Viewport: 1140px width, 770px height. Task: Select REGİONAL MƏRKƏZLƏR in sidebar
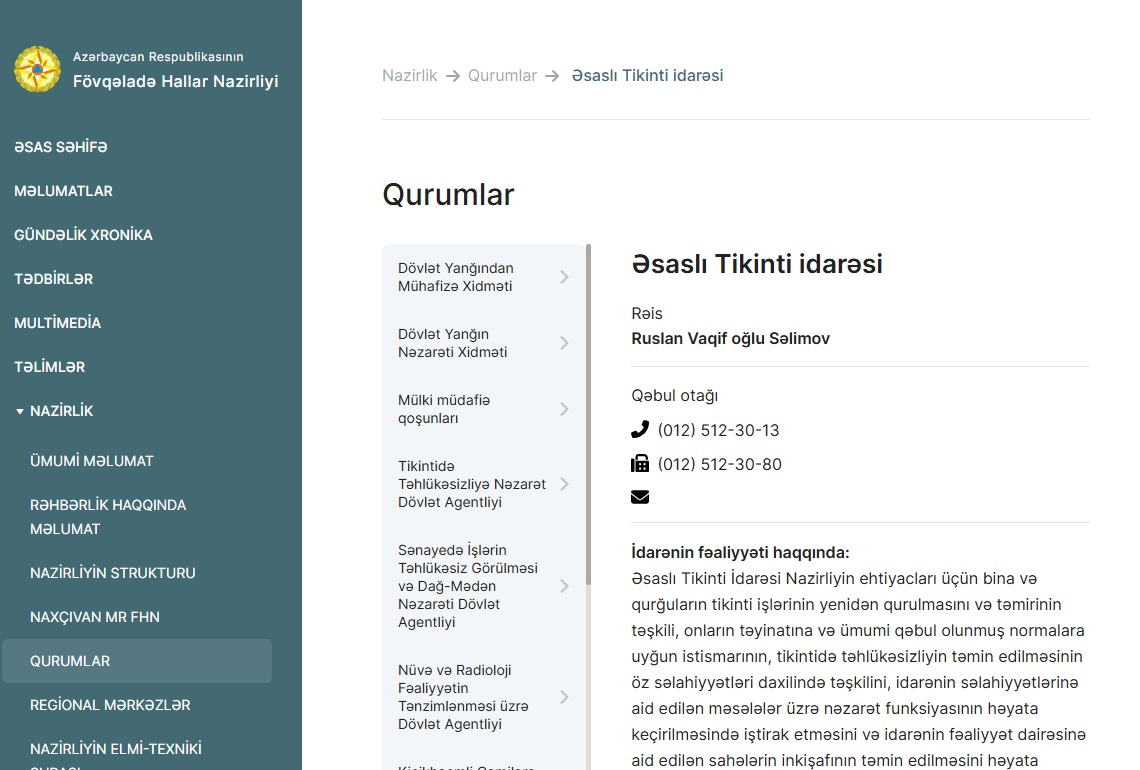tap(110, 705)
